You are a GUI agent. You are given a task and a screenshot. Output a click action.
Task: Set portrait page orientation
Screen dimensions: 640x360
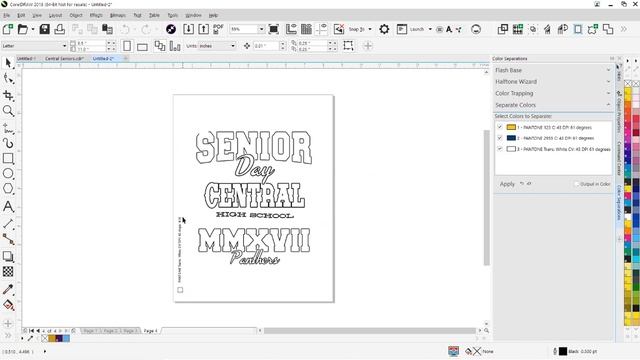127,46
